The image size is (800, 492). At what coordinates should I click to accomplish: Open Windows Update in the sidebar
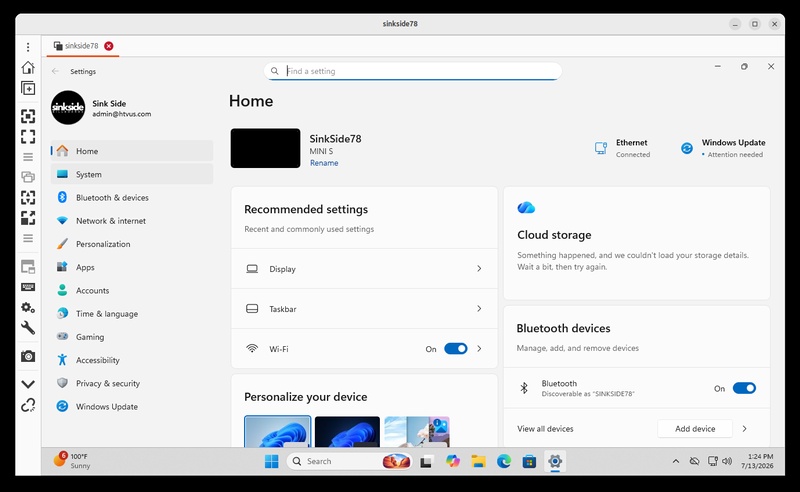coord(132,406)
